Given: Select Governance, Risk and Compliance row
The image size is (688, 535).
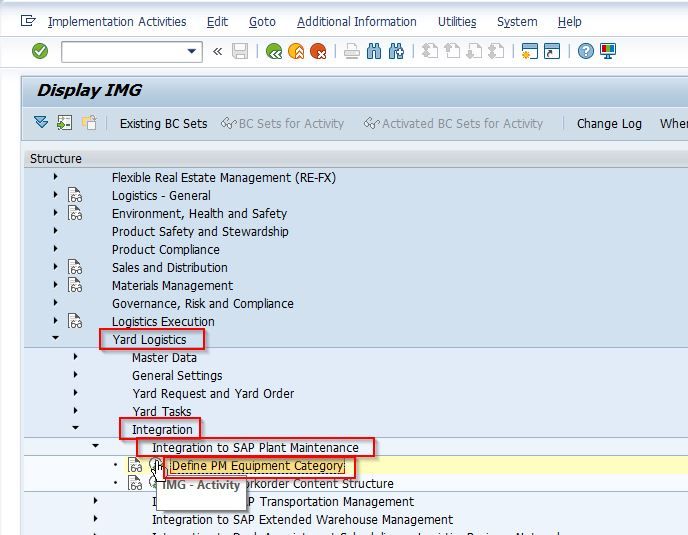Looking at the screenshot, I should coord(203,303).
